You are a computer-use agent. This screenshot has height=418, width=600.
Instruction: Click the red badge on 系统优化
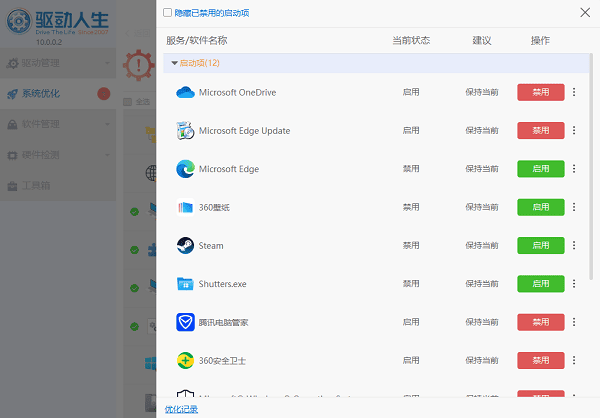tap(104, 94)
